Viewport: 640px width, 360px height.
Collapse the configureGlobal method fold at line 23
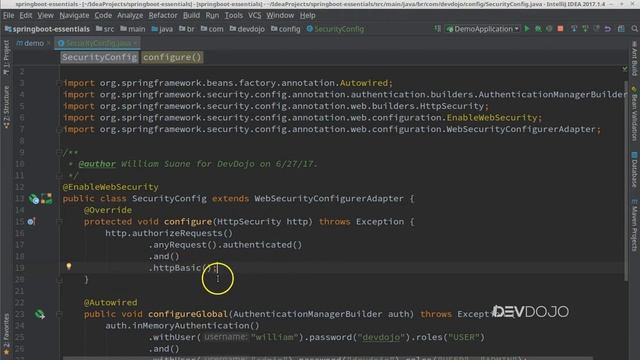point(59,314)
